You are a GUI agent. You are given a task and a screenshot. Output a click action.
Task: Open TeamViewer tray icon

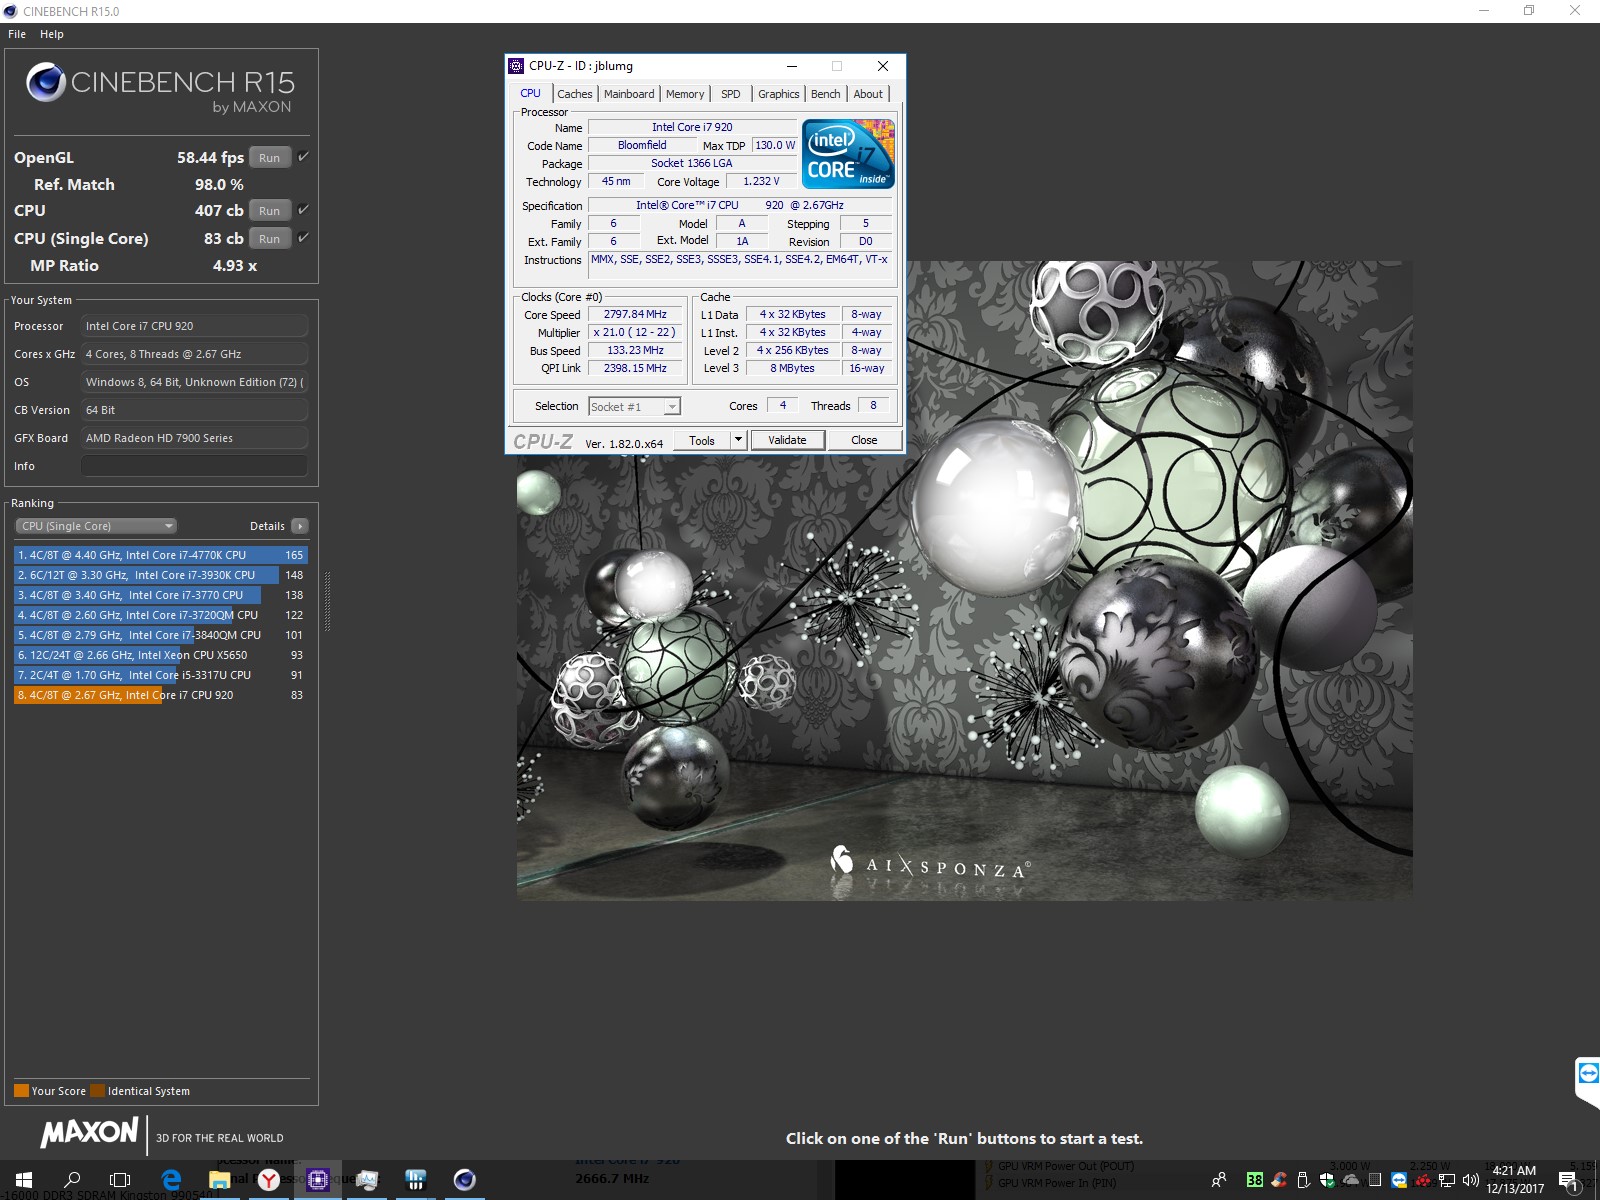click(1399, 1180)
